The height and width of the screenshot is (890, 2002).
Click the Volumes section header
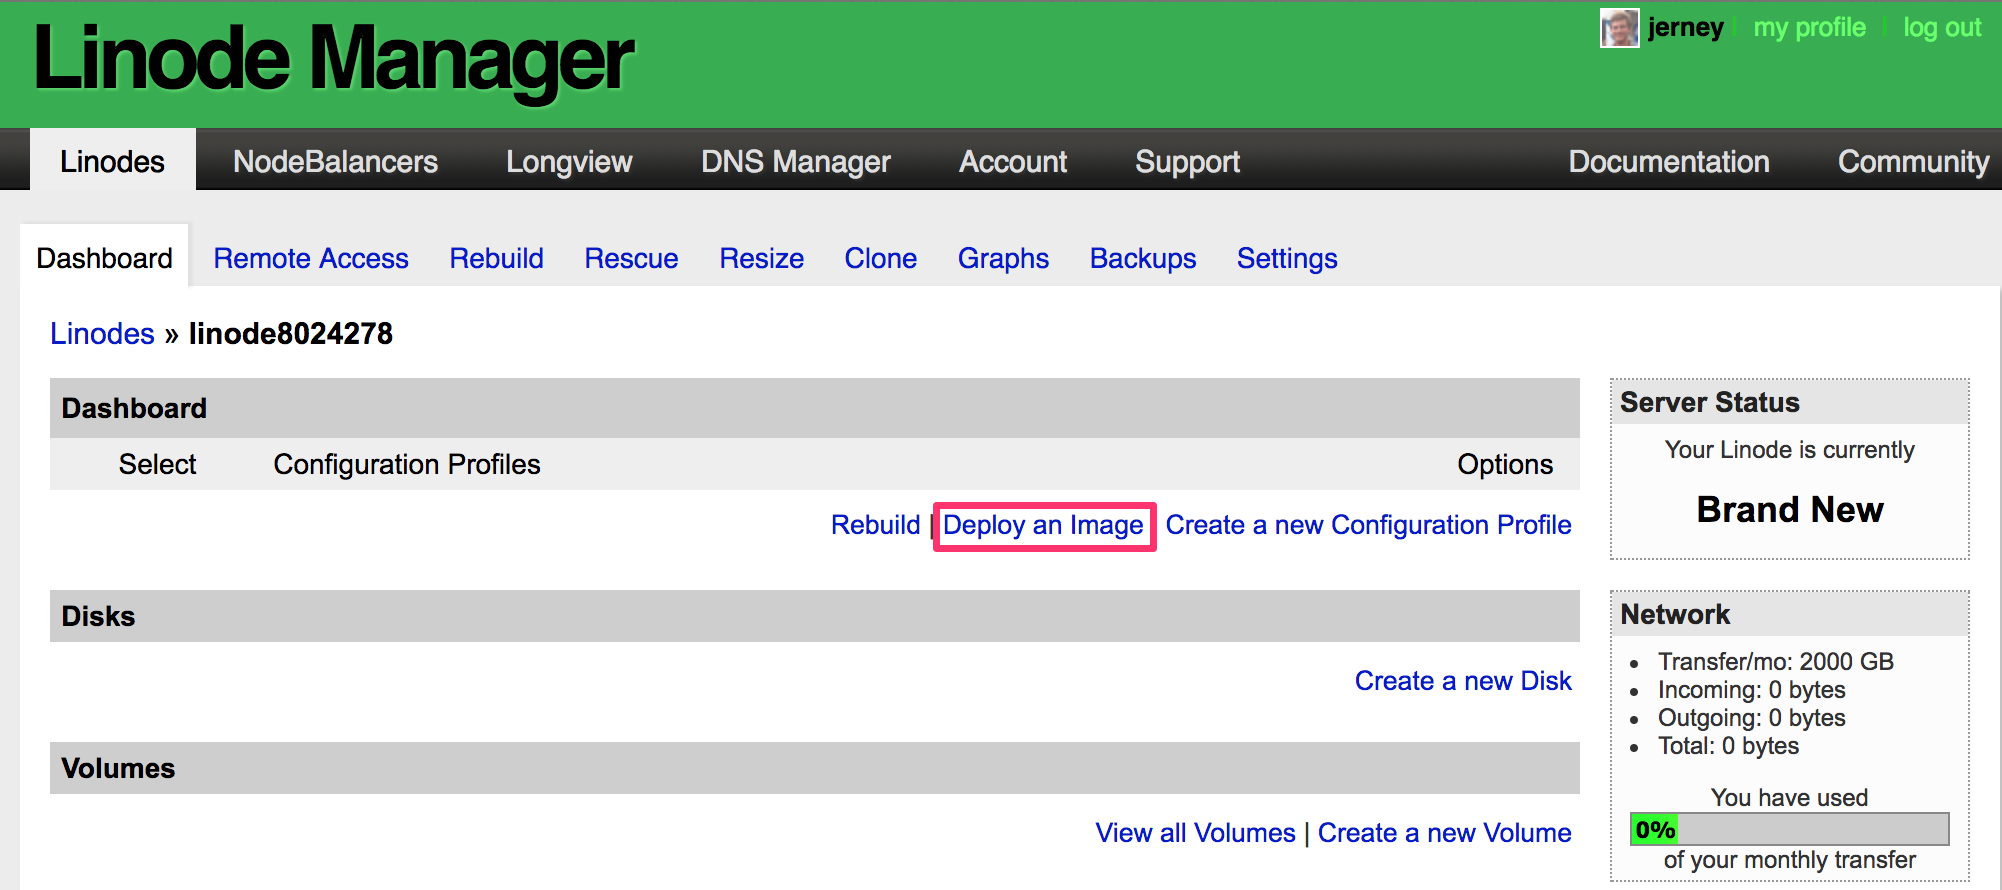[x=815, y=768]
